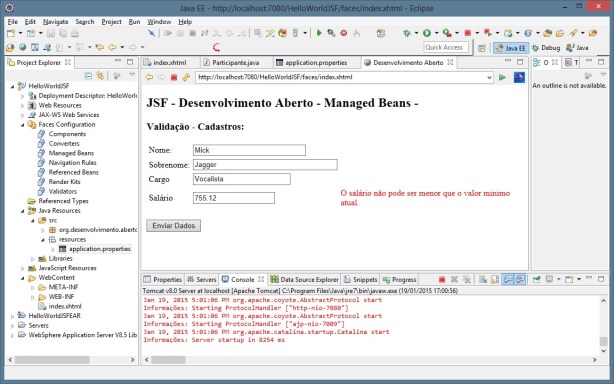Image resolution: width=614 pixels, height=384 pixels.
Task: Click Pin Console icon
Action: coord(536,279)
